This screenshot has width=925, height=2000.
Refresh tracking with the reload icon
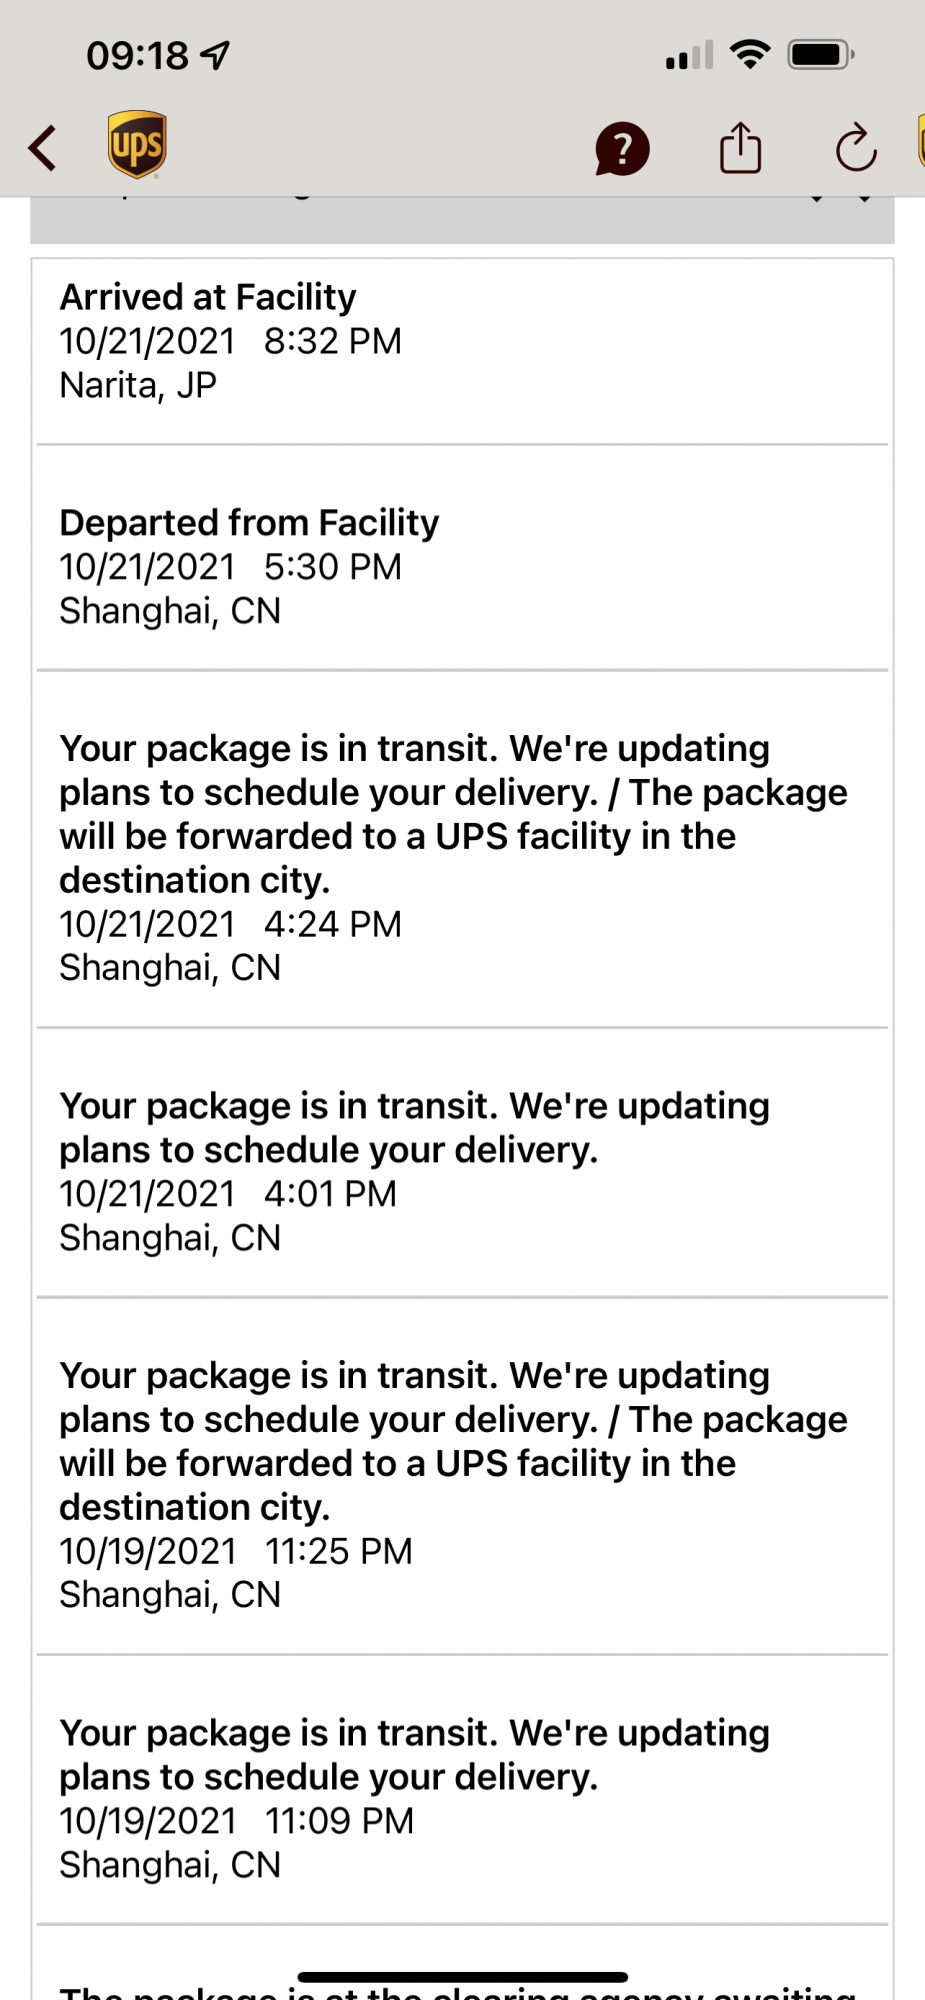coord(856,148)
